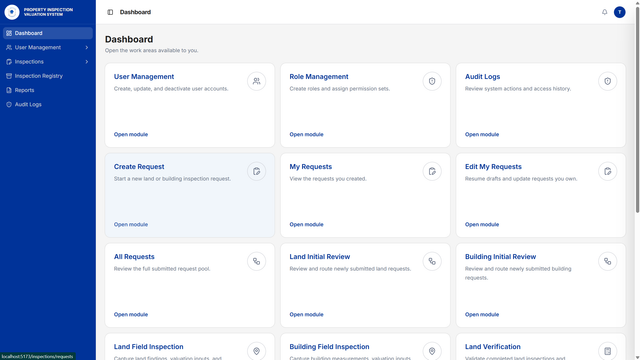Screen dimensions: 640x360
Task: Click the Dashboard grid icon in sidebar
Action: [9, 33]
